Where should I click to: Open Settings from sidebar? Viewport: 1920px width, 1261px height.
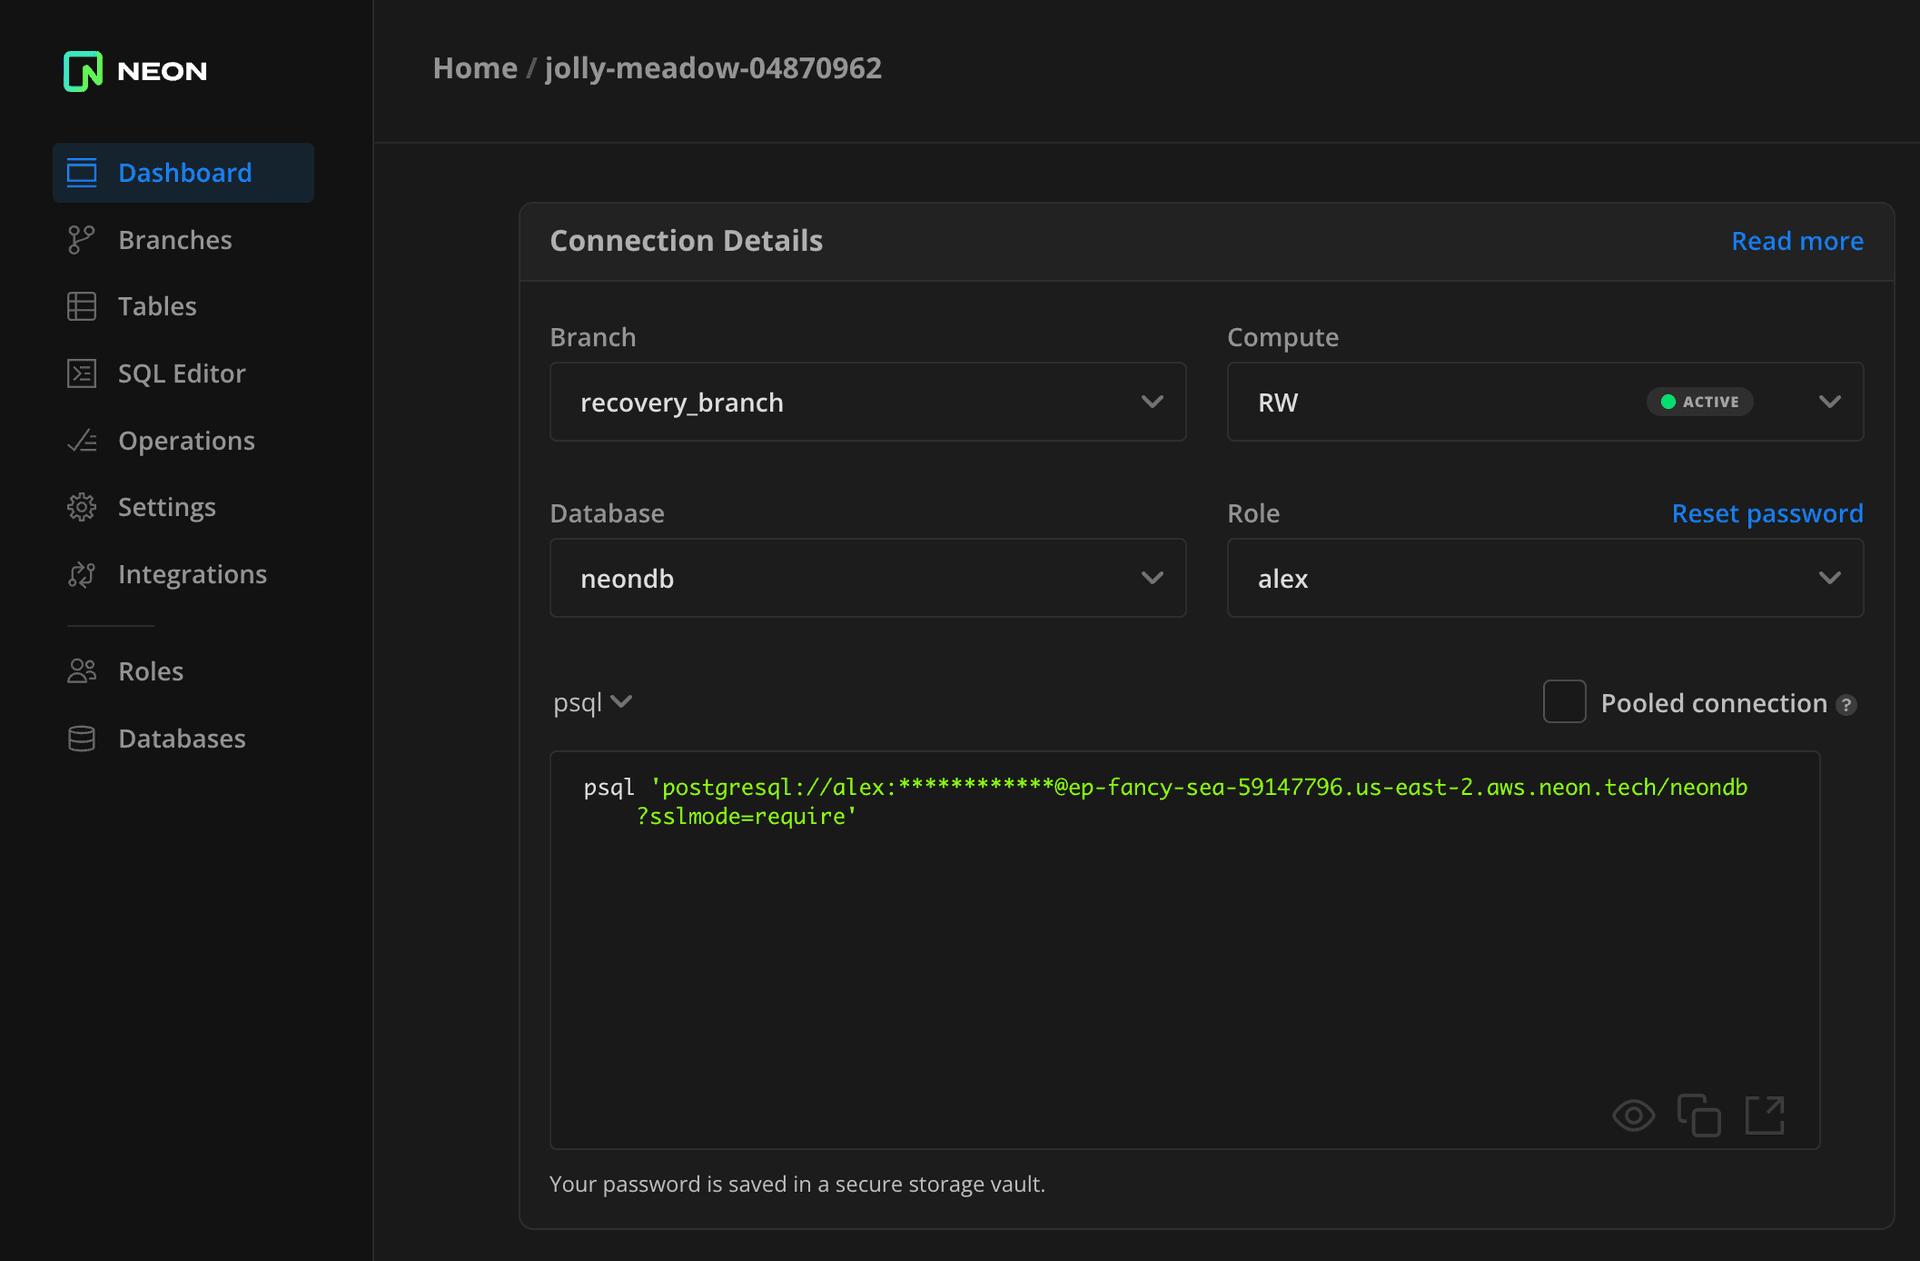pyautogui.click(x=166, y=507)
